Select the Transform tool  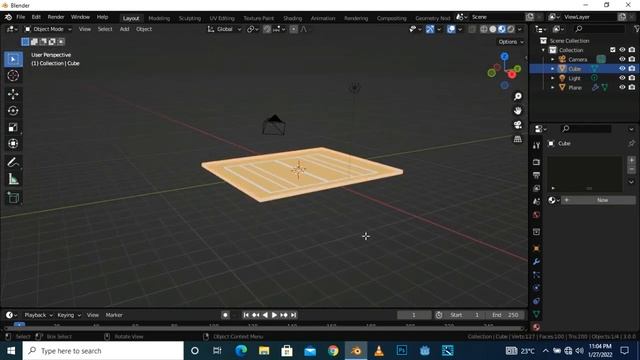coord(13,144)
